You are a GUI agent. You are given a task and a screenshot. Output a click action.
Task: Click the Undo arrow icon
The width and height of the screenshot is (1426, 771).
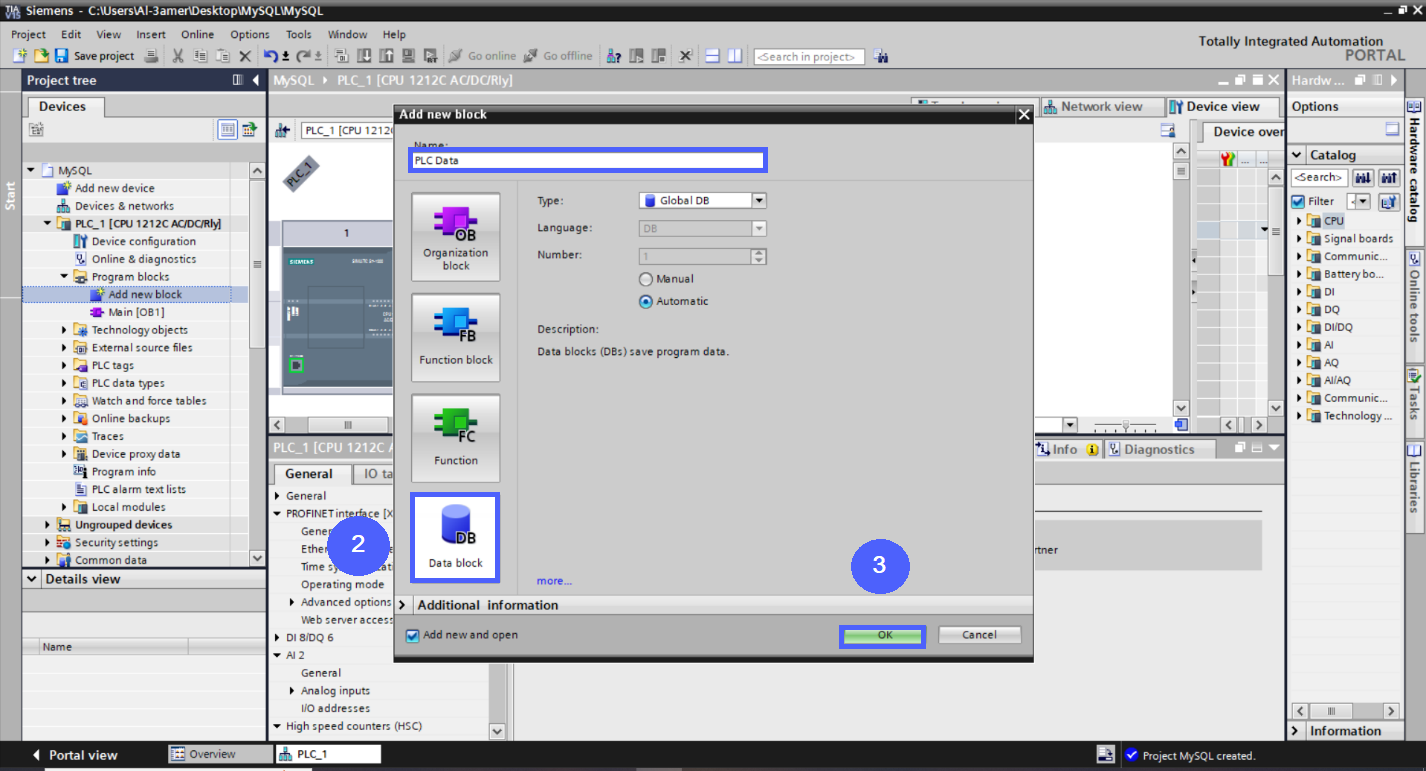tap(271, 56)
